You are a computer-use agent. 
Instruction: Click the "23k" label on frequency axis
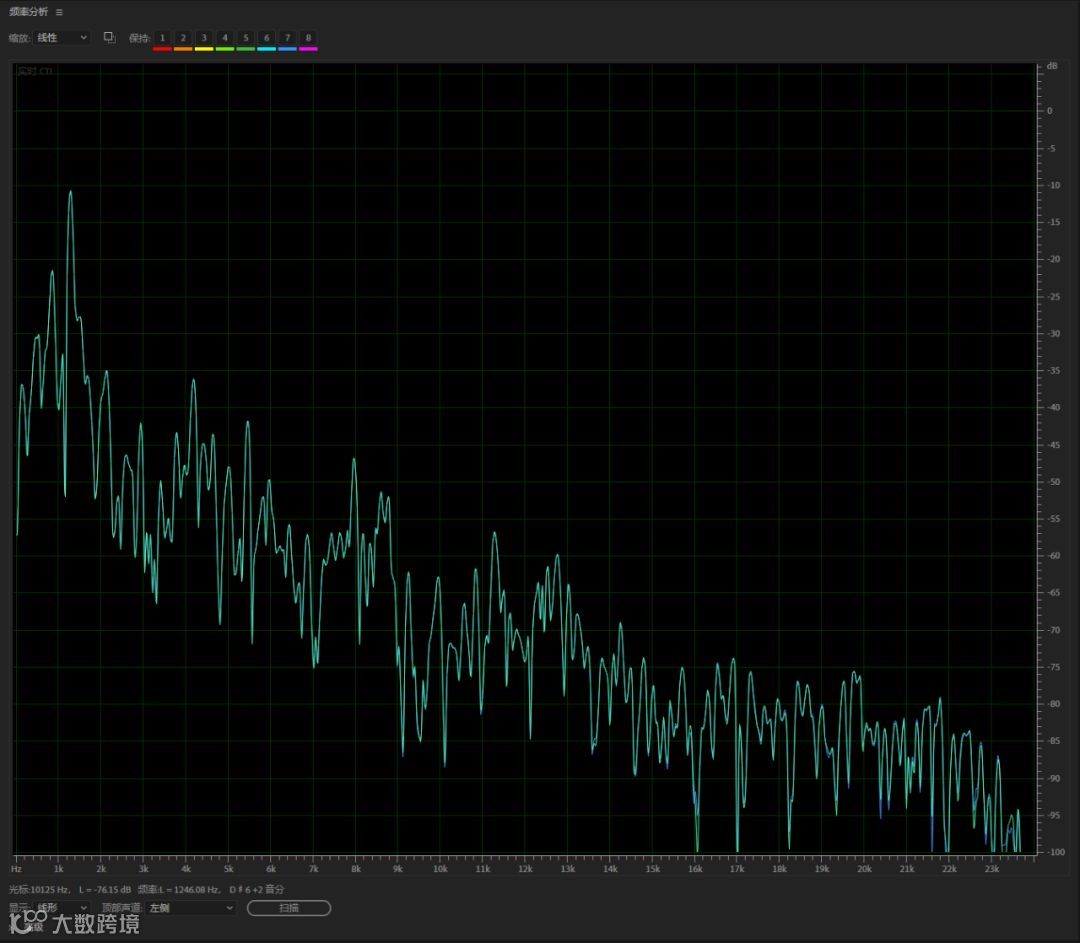992,869
